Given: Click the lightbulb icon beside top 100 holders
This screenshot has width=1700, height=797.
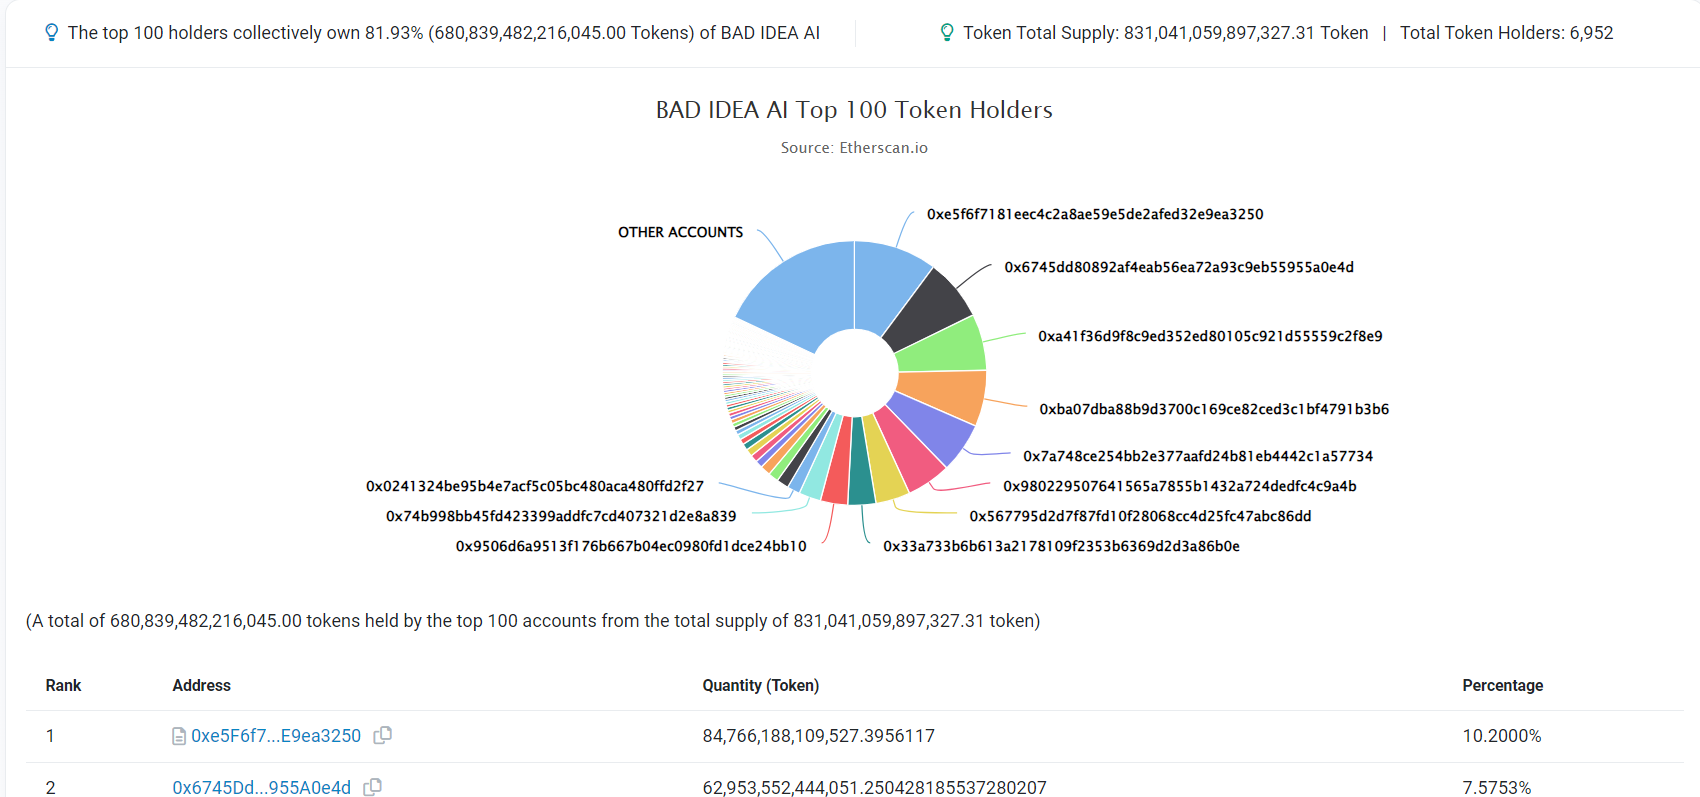Looking at the screenshot, I should tap(51, 33).
